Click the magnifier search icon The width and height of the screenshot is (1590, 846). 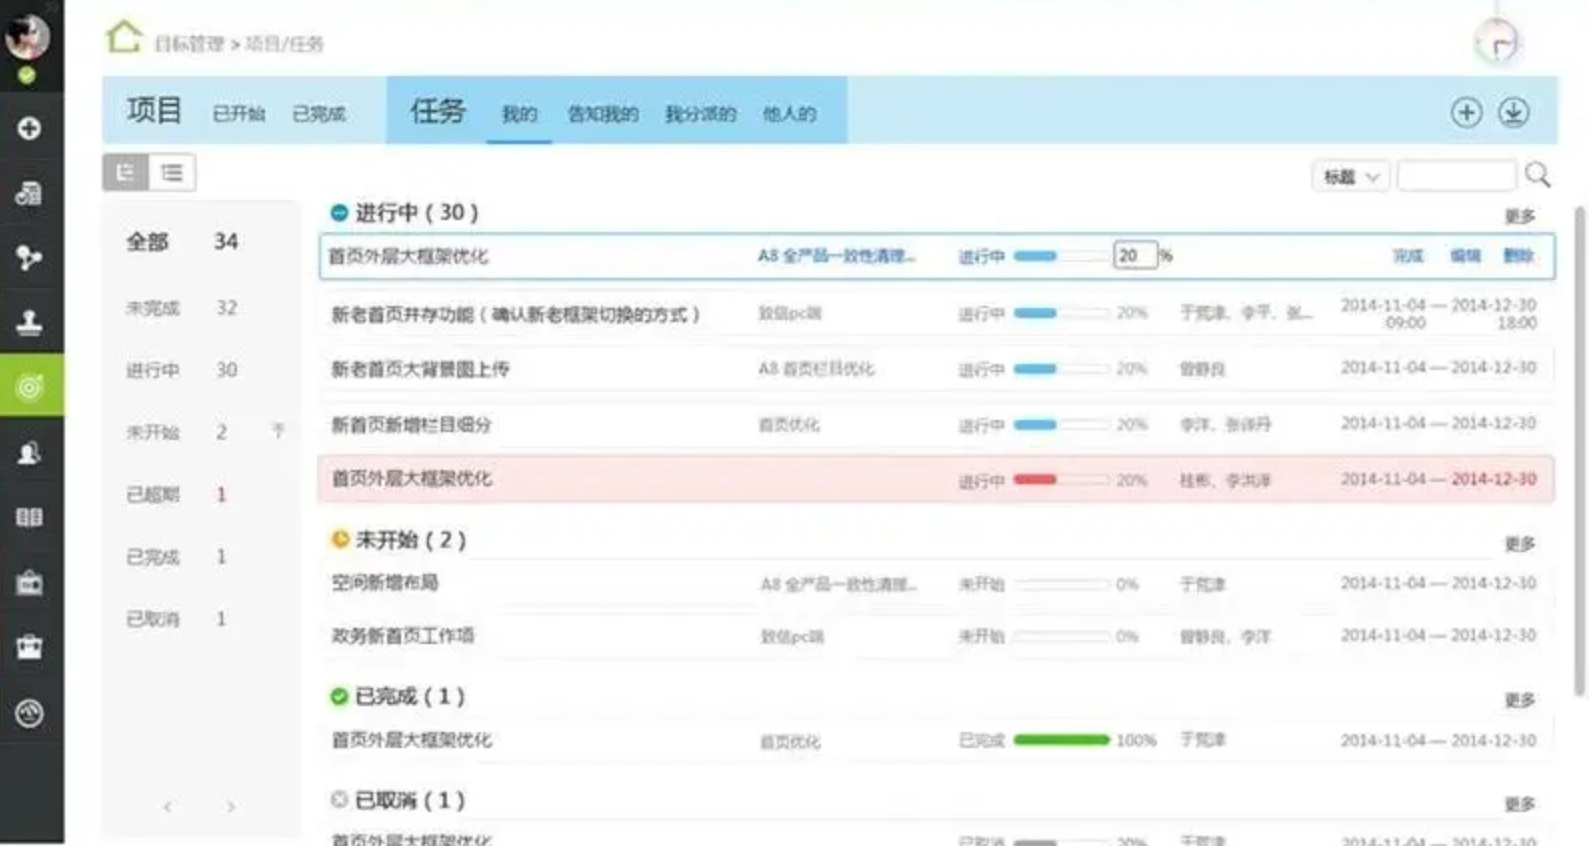point(1537,176)
